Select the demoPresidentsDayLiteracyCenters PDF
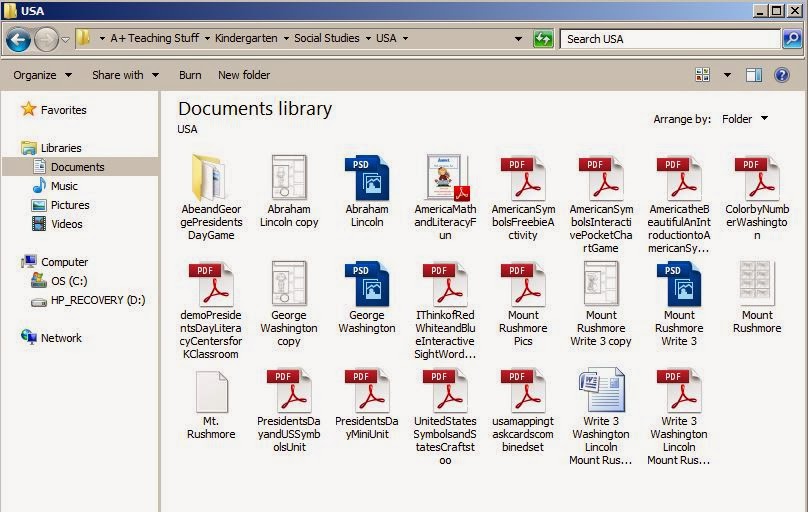 [211, 310]
